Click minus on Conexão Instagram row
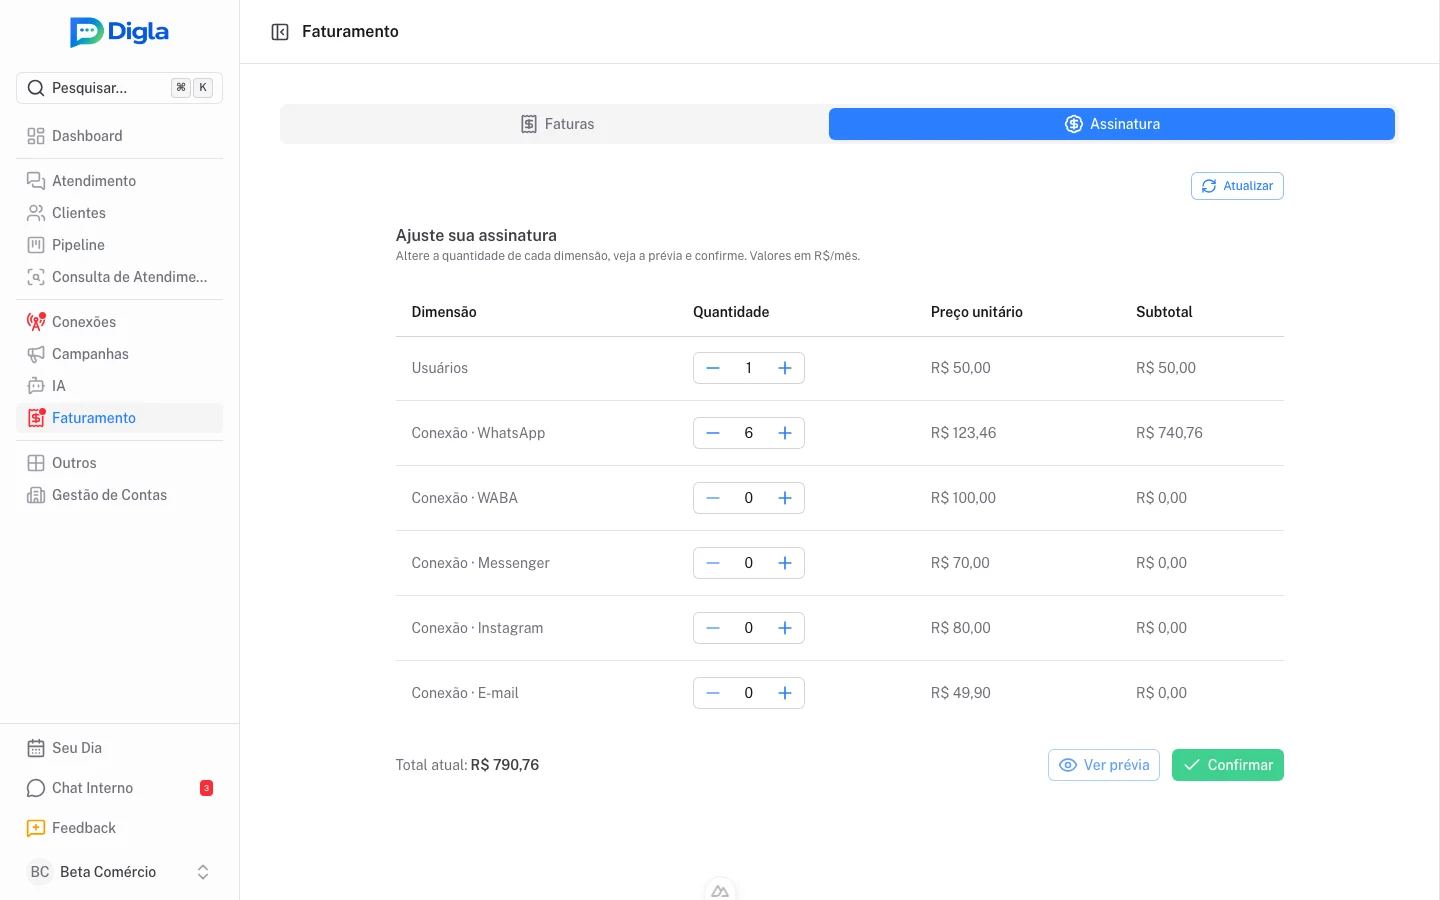Screen dimensions: 1440x900 (x=713, y=628)
